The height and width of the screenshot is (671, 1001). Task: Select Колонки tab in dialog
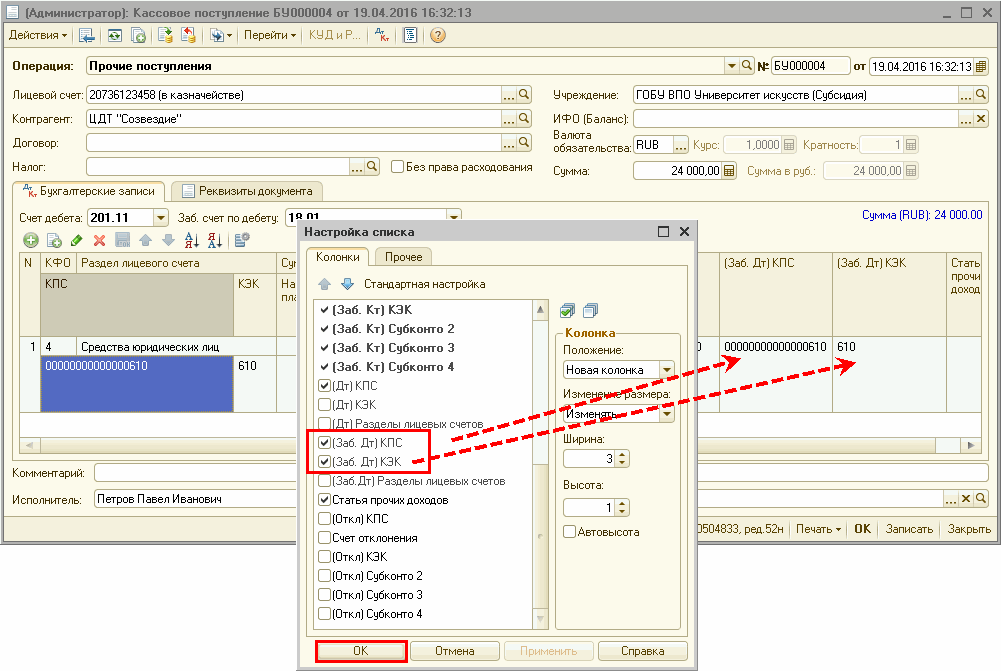(338, 257)
